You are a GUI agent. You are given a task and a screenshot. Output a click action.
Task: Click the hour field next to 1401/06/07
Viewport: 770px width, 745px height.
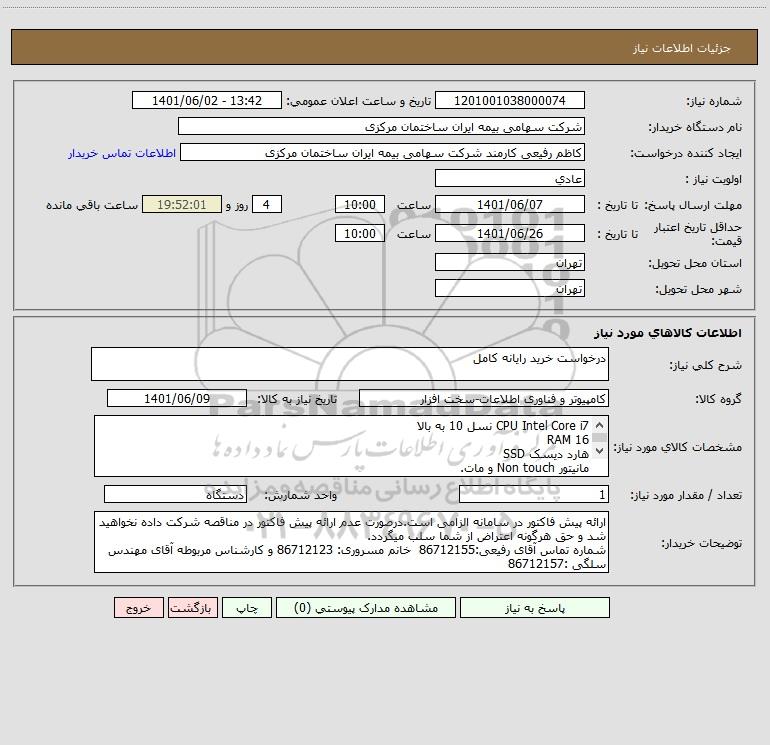[x=359, y=204]
